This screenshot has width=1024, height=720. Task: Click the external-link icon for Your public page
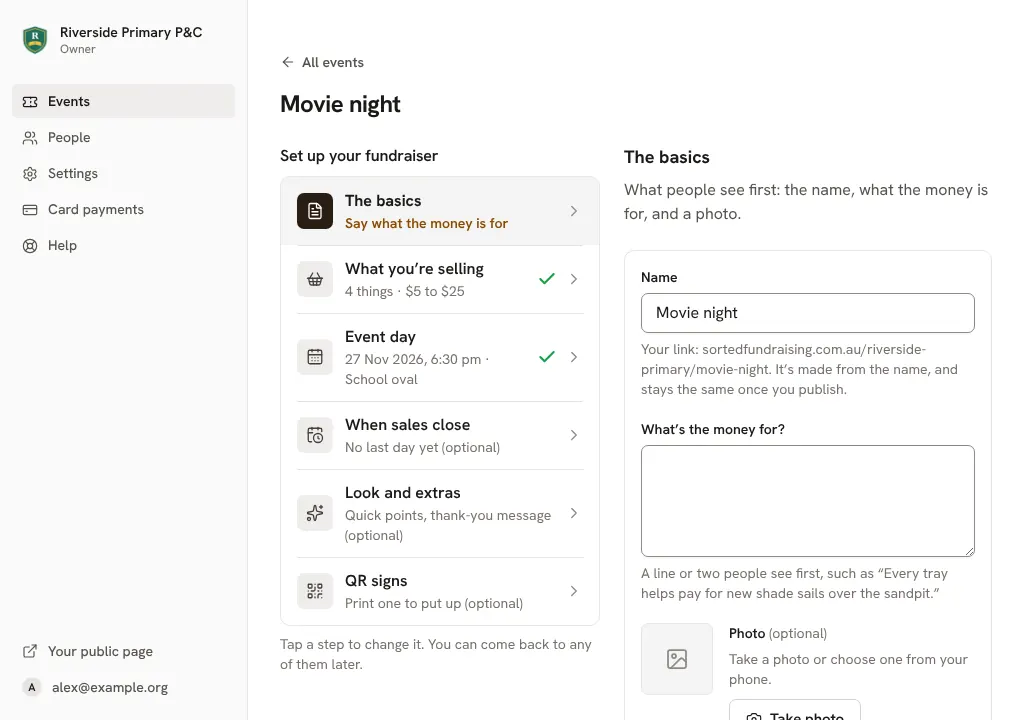coord(30,651)
